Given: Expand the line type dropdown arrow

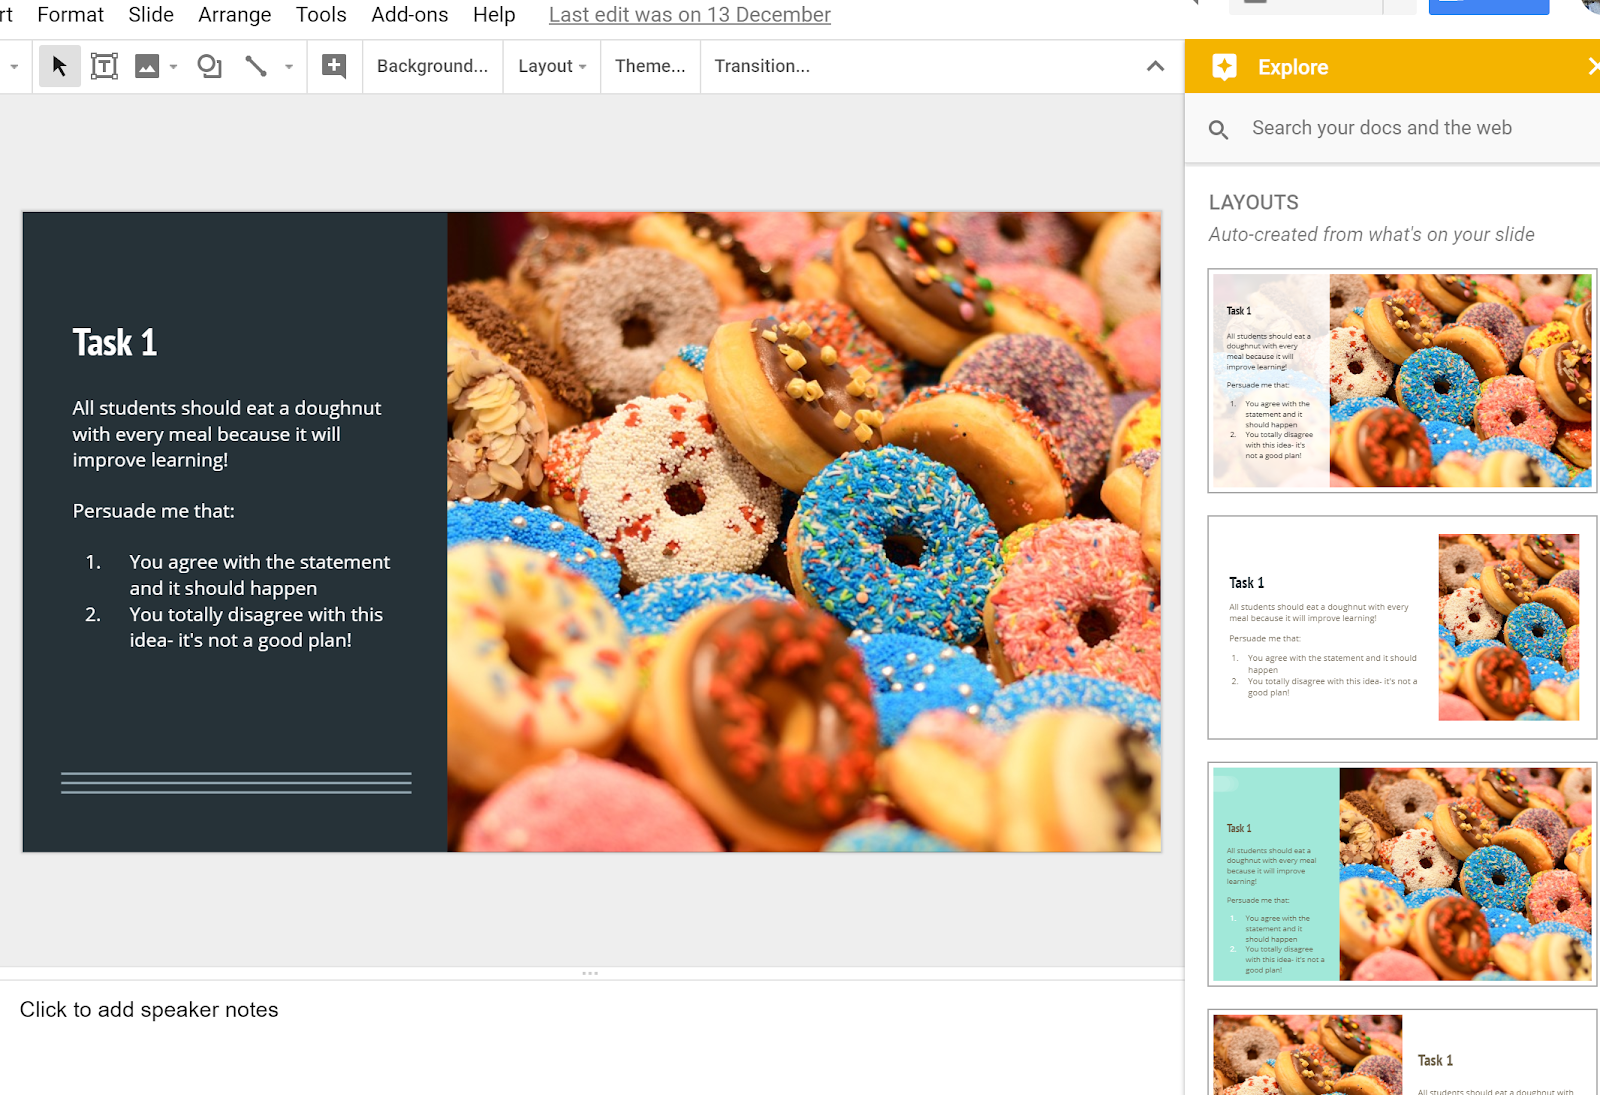Looking at the screenshot, I should [x=289, y=67].
